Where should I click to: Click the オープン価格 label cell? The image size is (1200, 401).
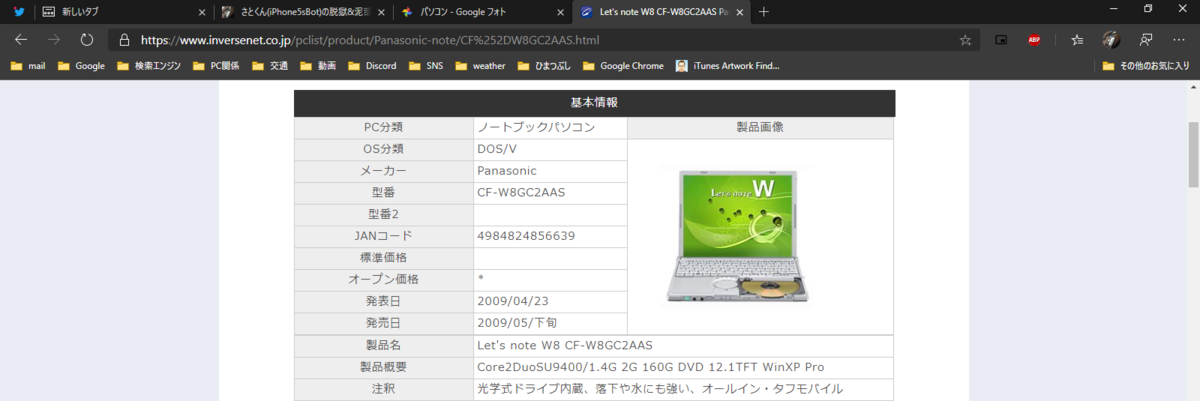click(384, 279)
